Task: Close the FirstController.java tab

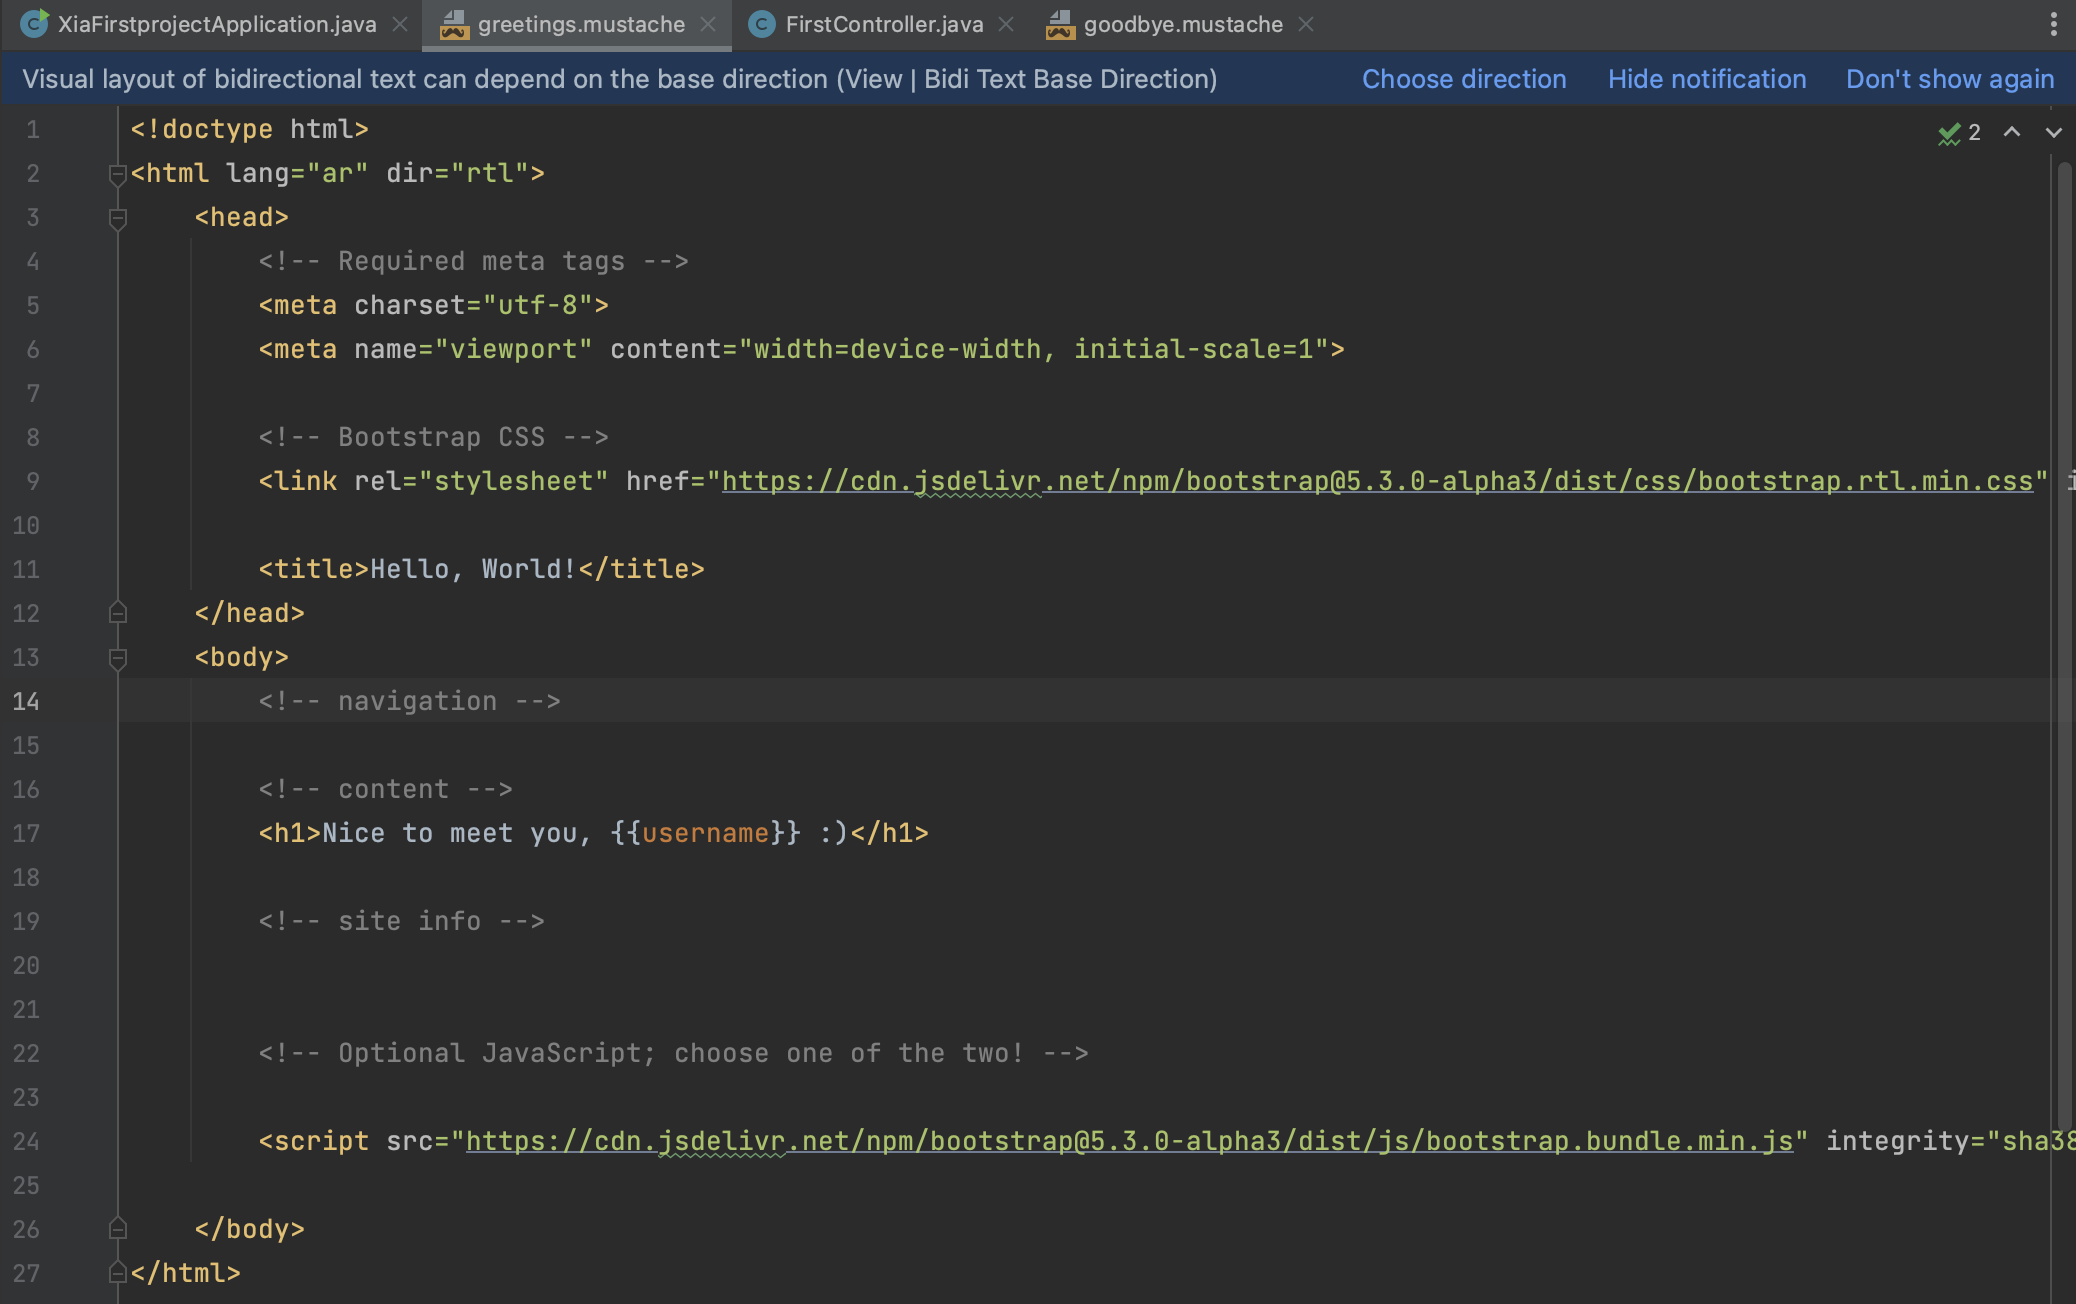Action: (1006, 24)
